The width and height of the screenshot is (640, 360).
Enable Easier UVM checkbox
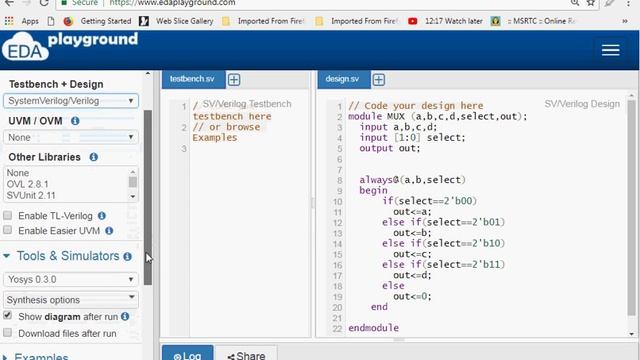point(7,230)
